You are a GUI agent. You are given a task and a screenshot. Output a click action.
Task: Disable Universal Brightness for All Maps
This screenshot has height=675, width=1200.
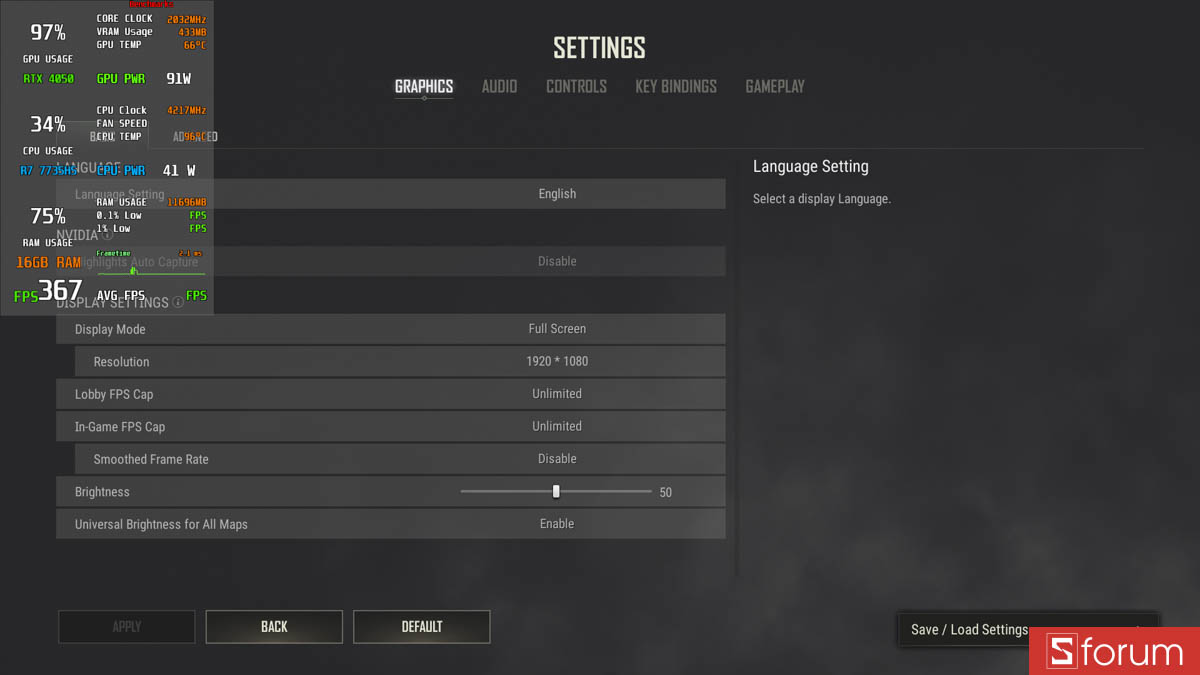(557, 523)
